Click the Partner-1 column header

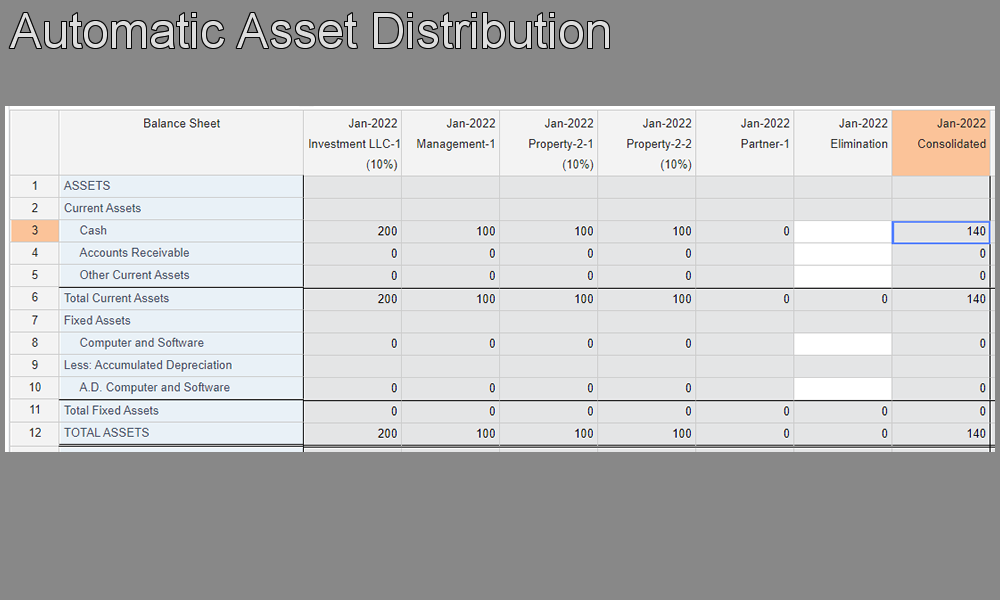(x=745, y=143)
